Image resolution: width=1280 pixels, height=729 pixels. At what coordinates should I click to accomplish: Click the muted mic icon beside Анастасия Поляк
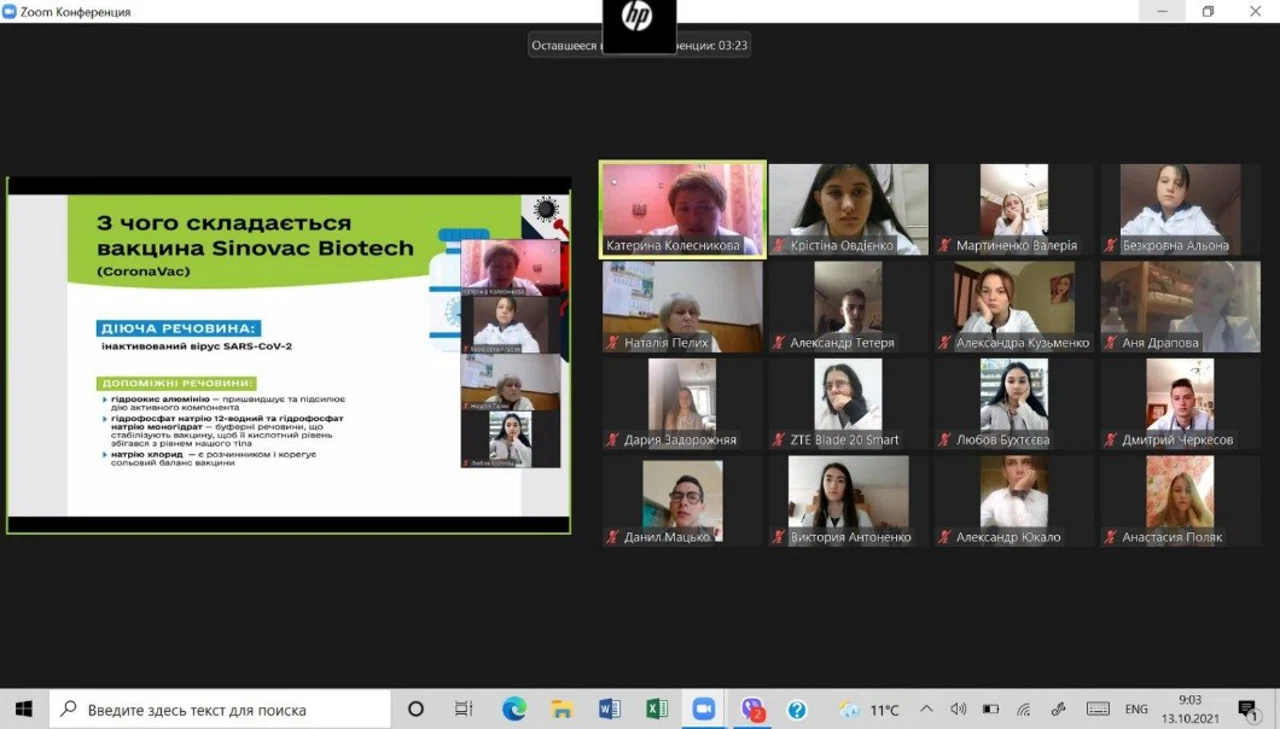tap(1110, 536)
